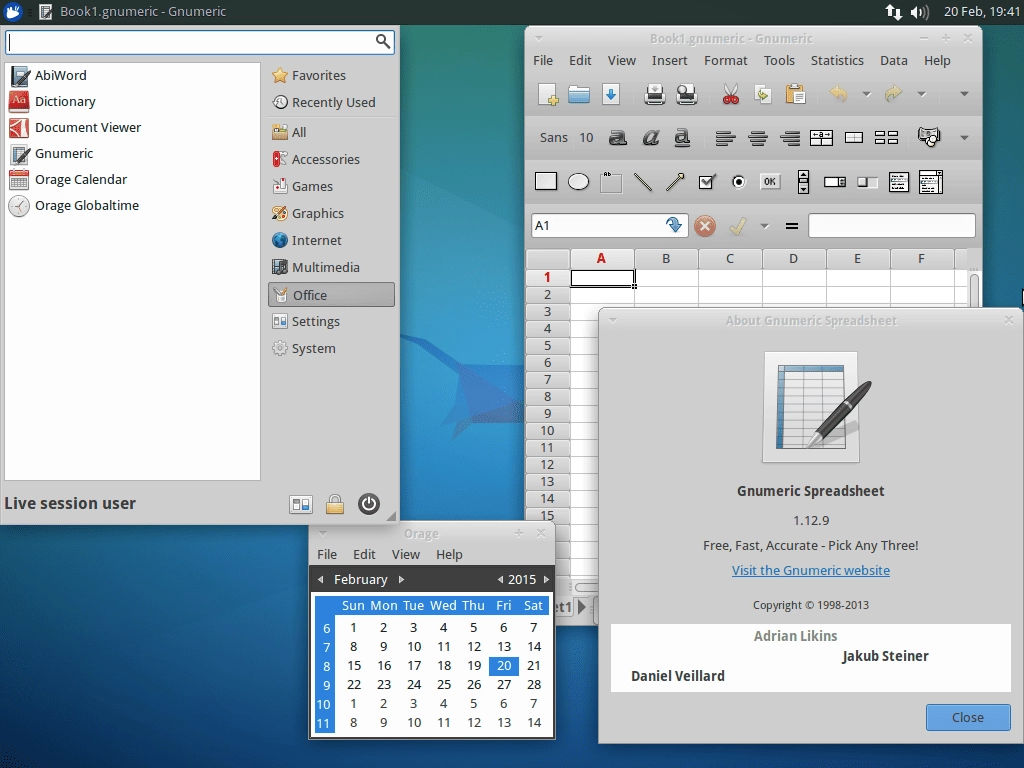Screen dimensions: 1024x768
Task: Open a file with the folder icon
Action: [579, 94]
